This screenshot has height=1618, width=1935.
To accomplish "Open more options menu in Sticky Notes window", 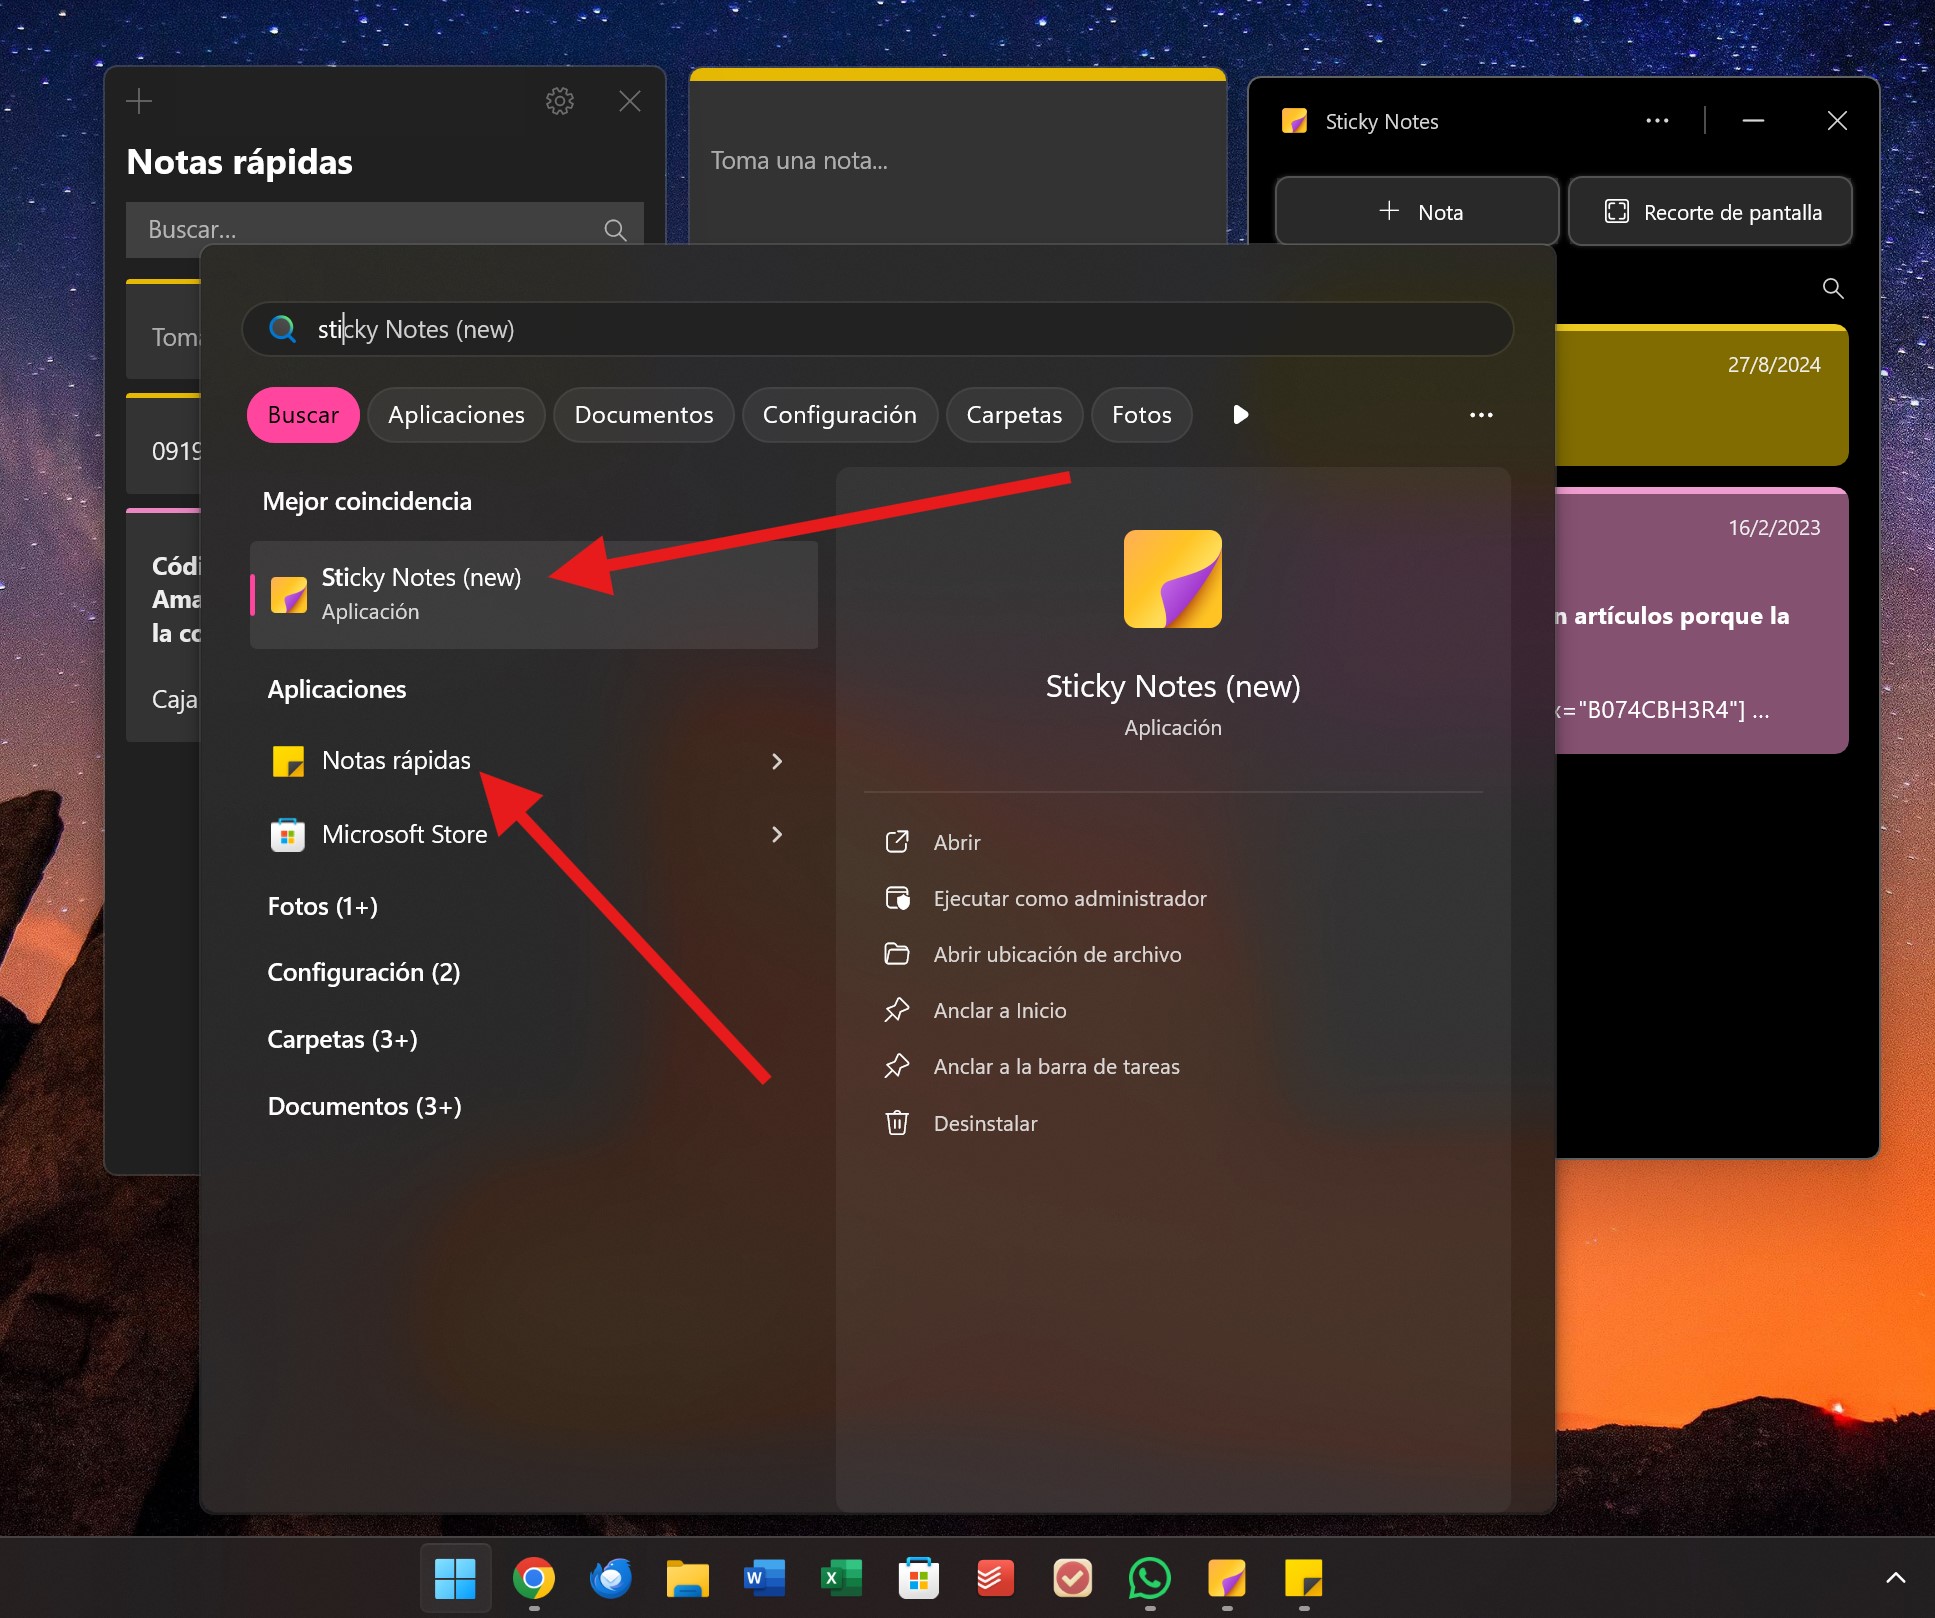I will click(x=1657, y=121).
